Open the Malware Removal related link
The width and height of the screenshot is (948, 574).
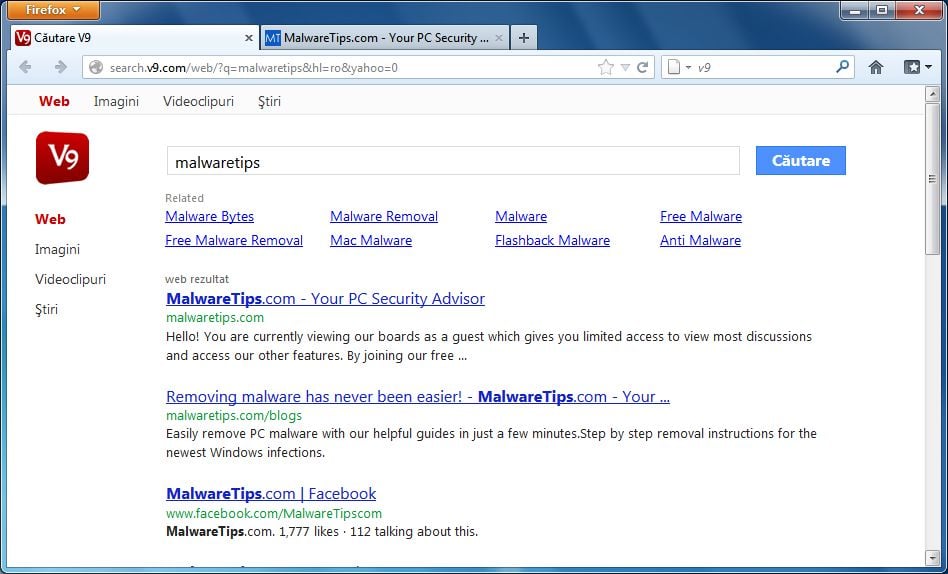click(x=384, y=217)
